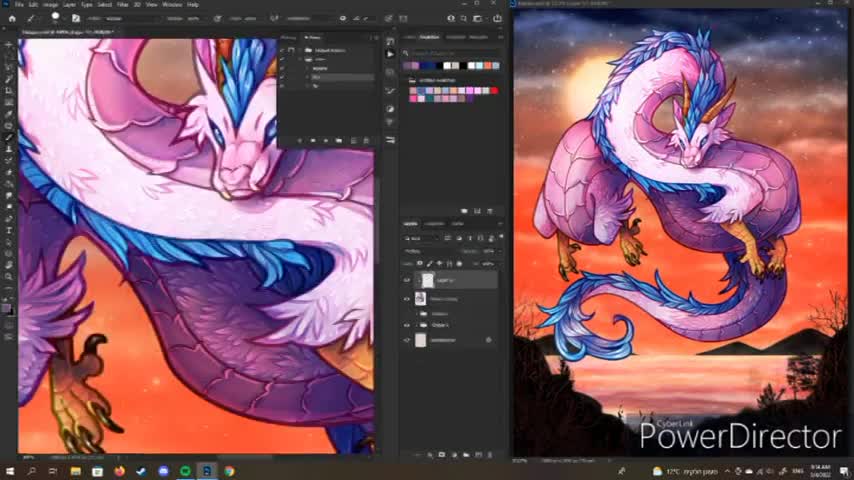Hide the topmost selected layer via eye icon
The height and width of the screenshot is (480, 854).
tap(407, 281)
